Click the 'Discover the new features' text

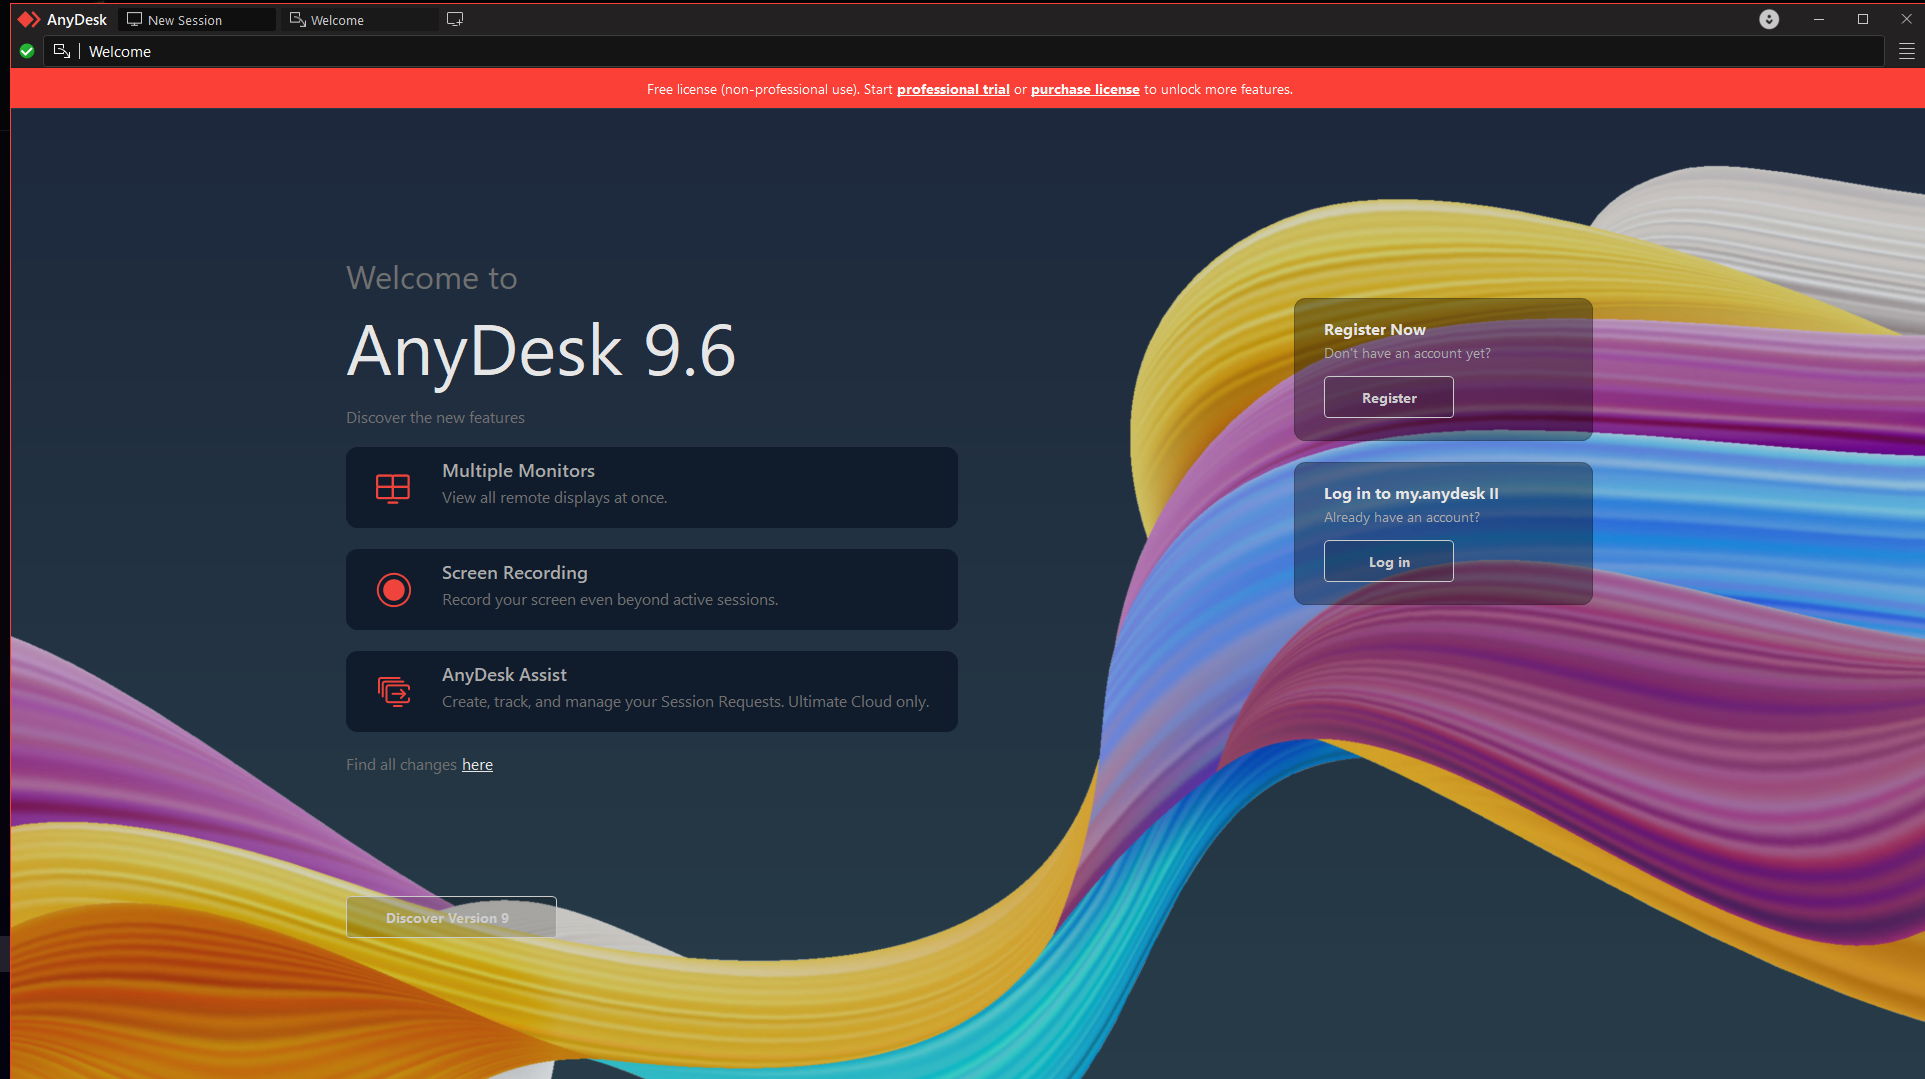pyautogui.click(x=435, y=418)
